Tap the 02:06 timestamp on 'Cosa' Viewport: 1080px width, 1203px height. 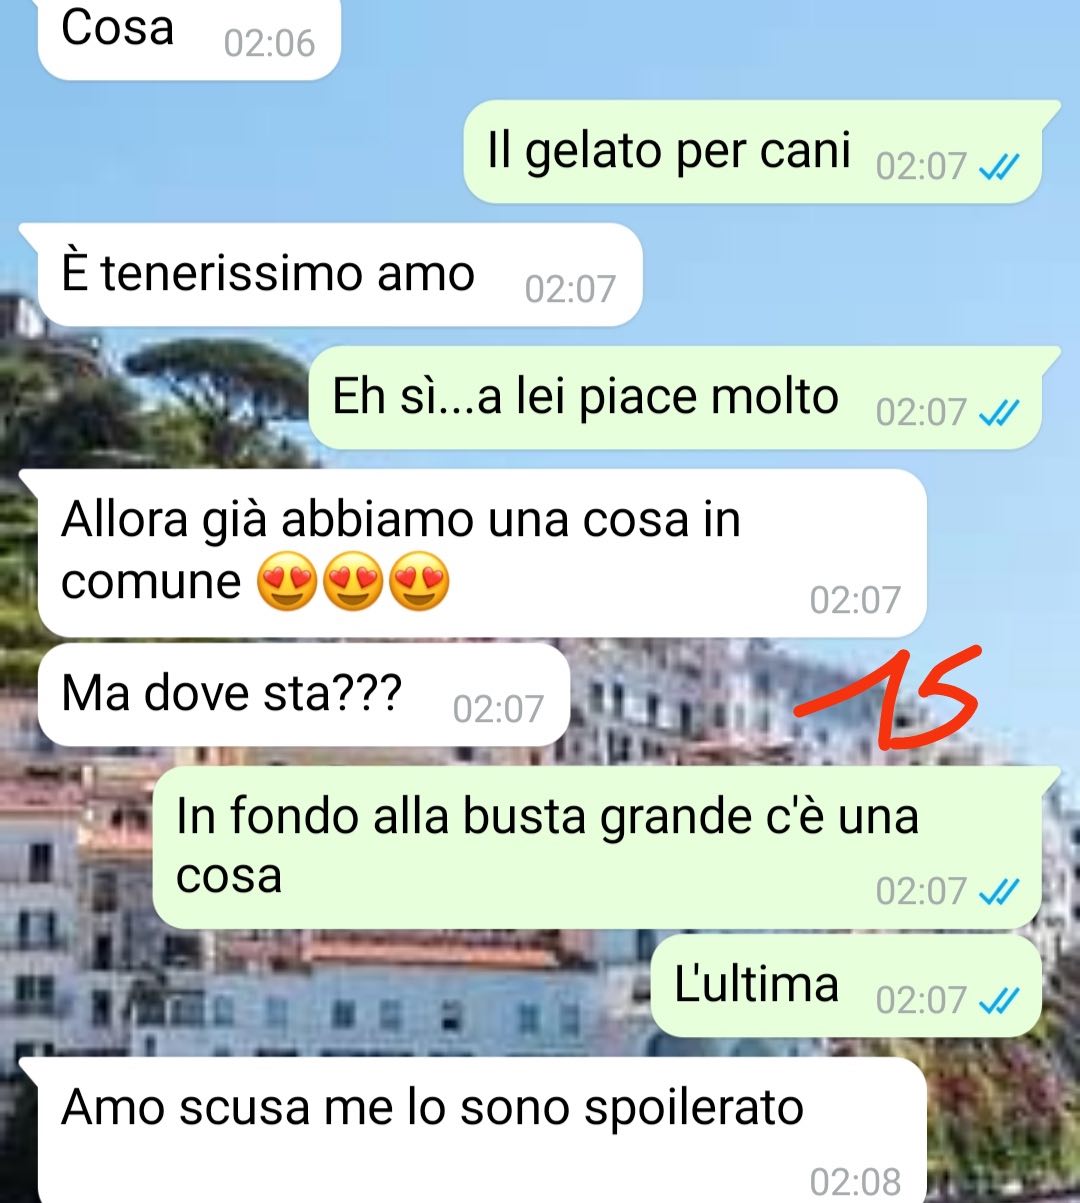(x=269, y=43)
